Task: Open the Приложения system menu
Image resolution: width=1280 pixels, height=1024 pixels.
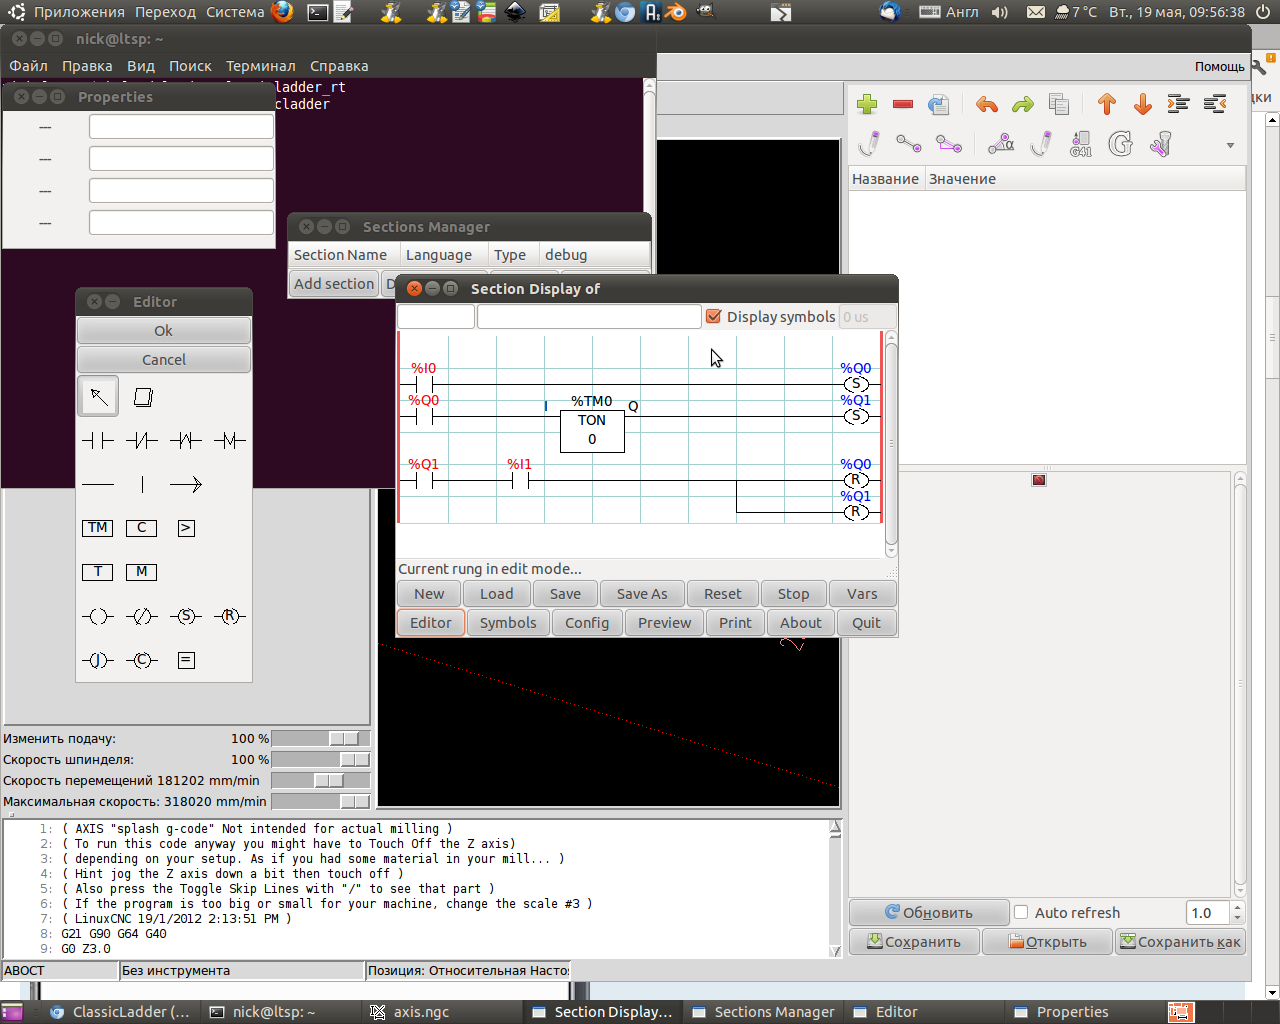Action: [x=79, y=12]
